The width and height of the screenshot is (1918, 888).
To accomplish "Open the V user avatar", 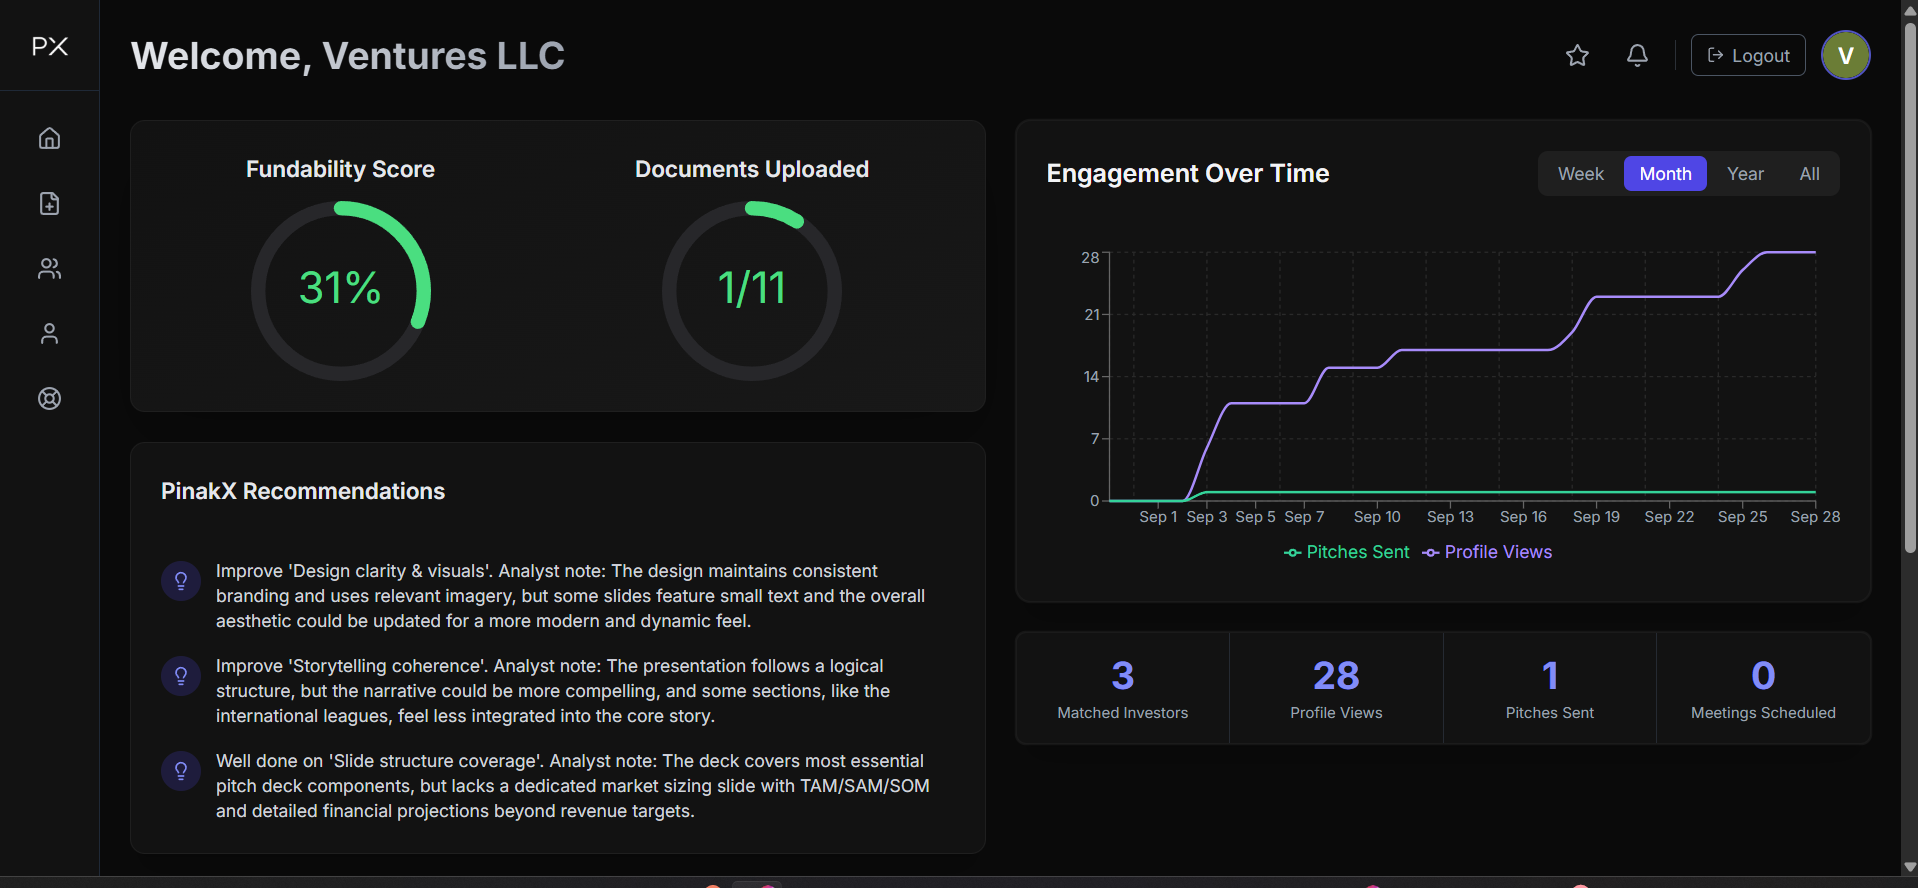I will pyautogui.click(x=1846, y=55).
